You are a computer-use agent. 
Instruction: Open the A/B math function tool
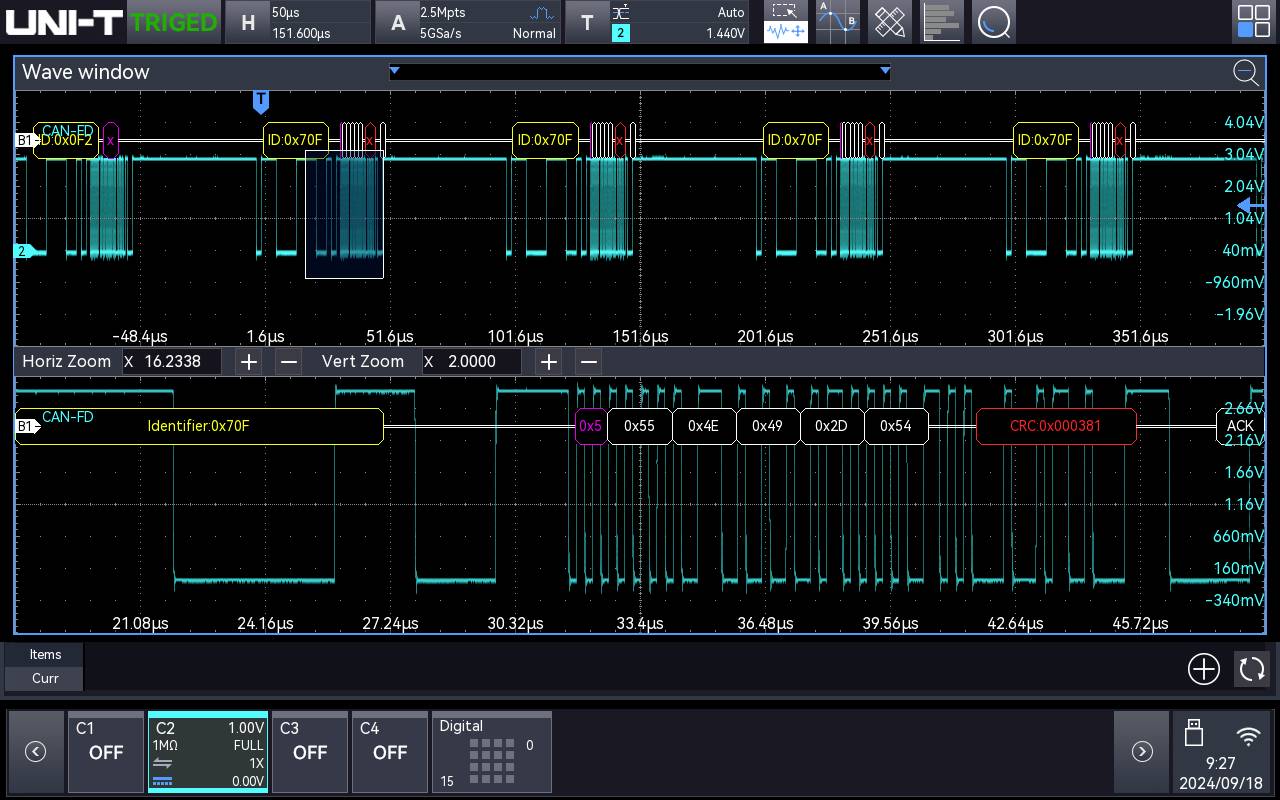pos(837,22)
